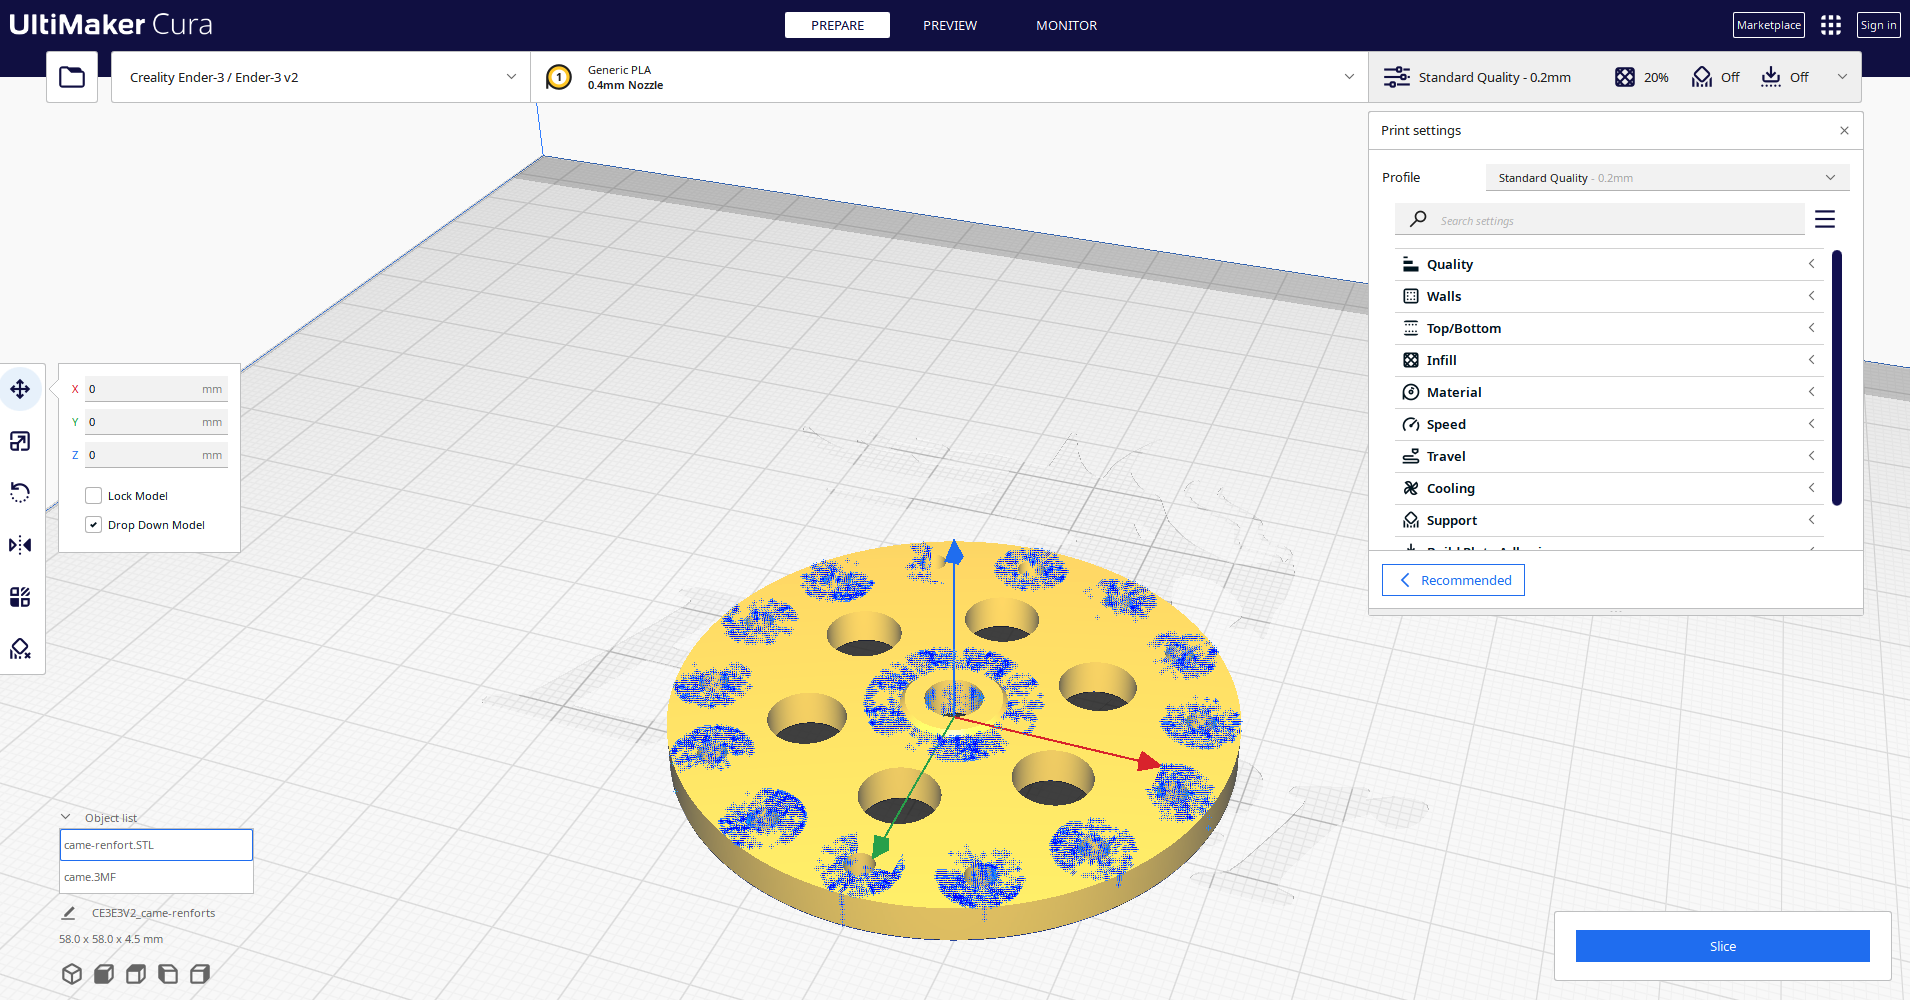The width and height of the screenshot is (1910, 1000).
Task: Disable the Drop Down Model checkbox
Action: (93, 524)
